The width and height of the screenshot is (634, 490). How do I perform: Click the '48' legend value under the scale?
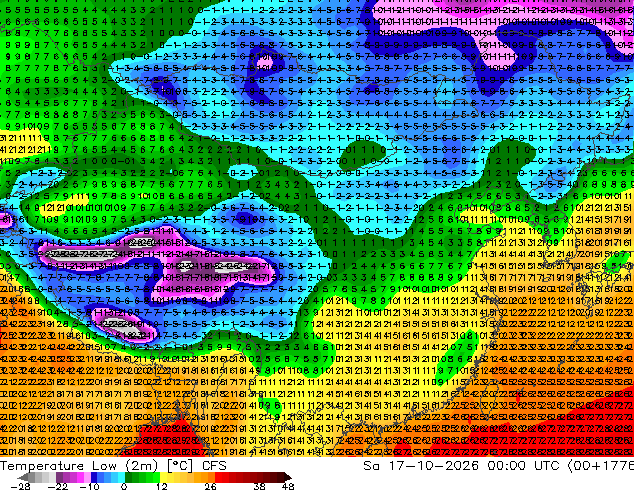point(288,486)
